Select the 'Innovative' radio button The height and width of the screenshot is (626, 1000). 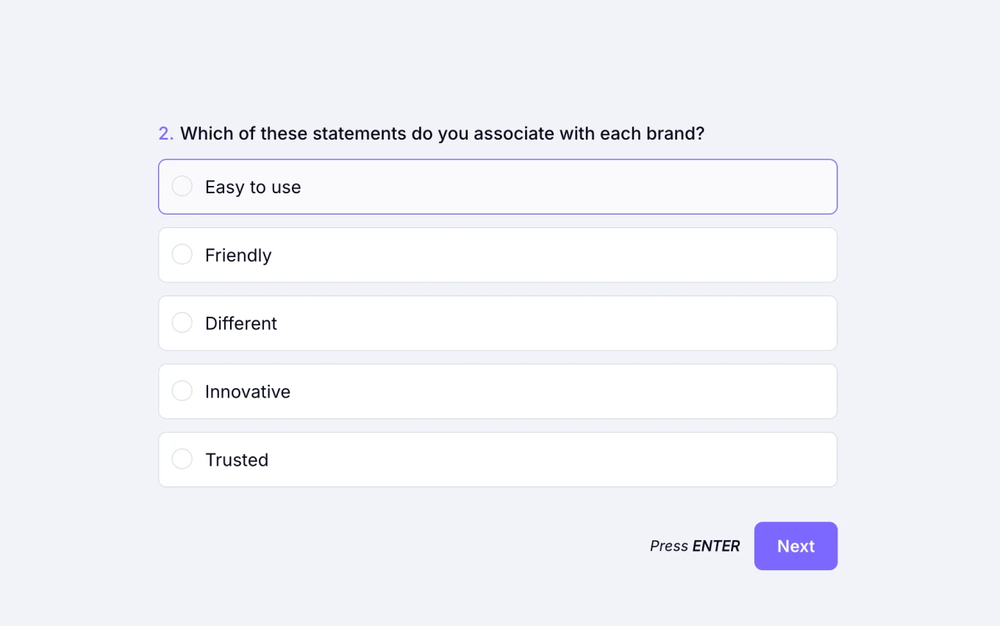click(182, 390)
